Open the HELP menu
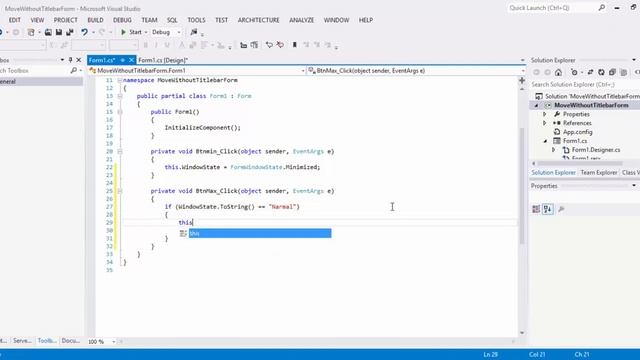 [366, 20]
